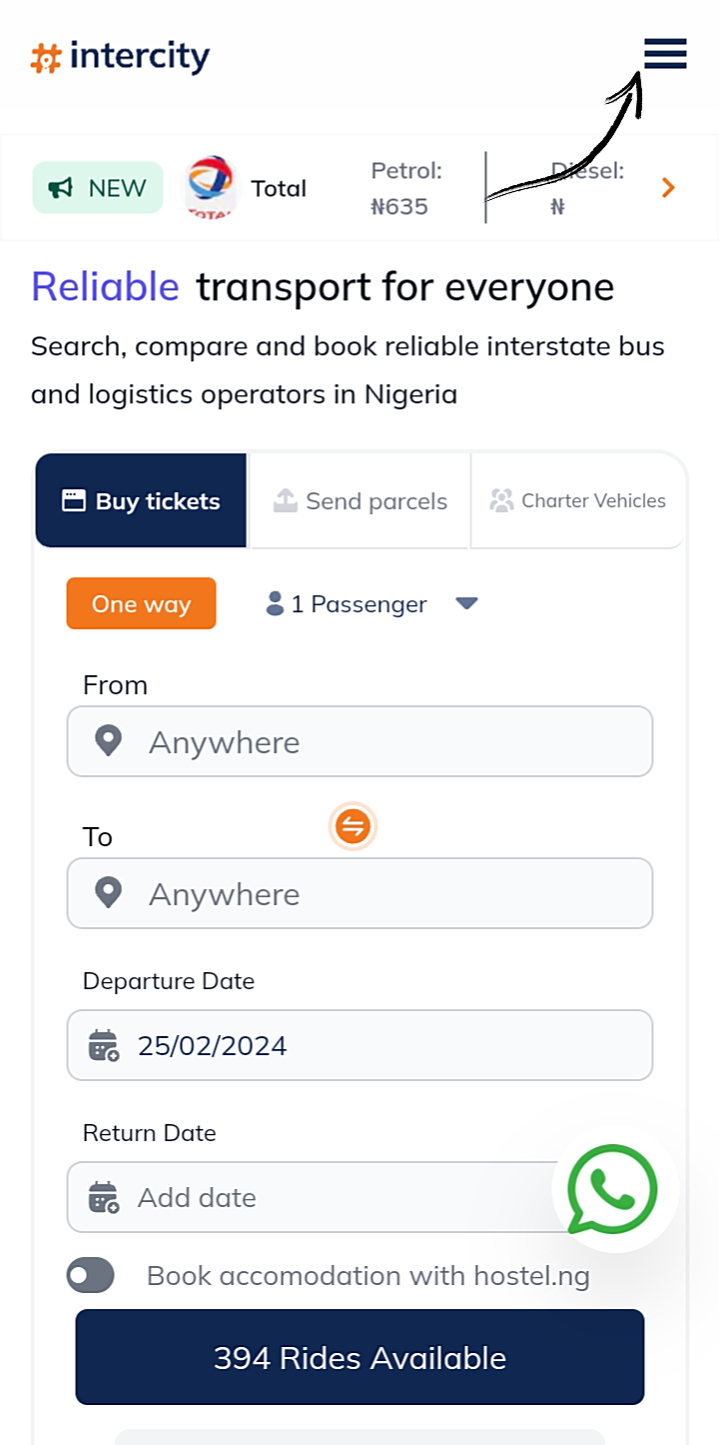Viewport: 719px width, 1445px height.
Task: Click the Return Date calendar icon
Action: point(104,1197)
